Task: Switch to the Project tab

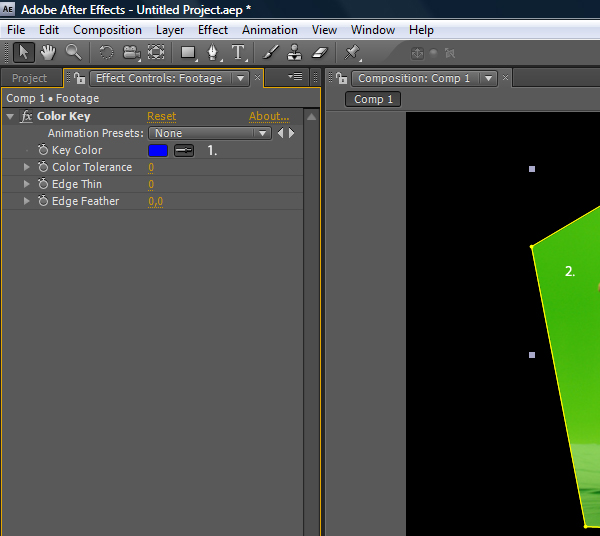Action: click(x=29, y=78)
